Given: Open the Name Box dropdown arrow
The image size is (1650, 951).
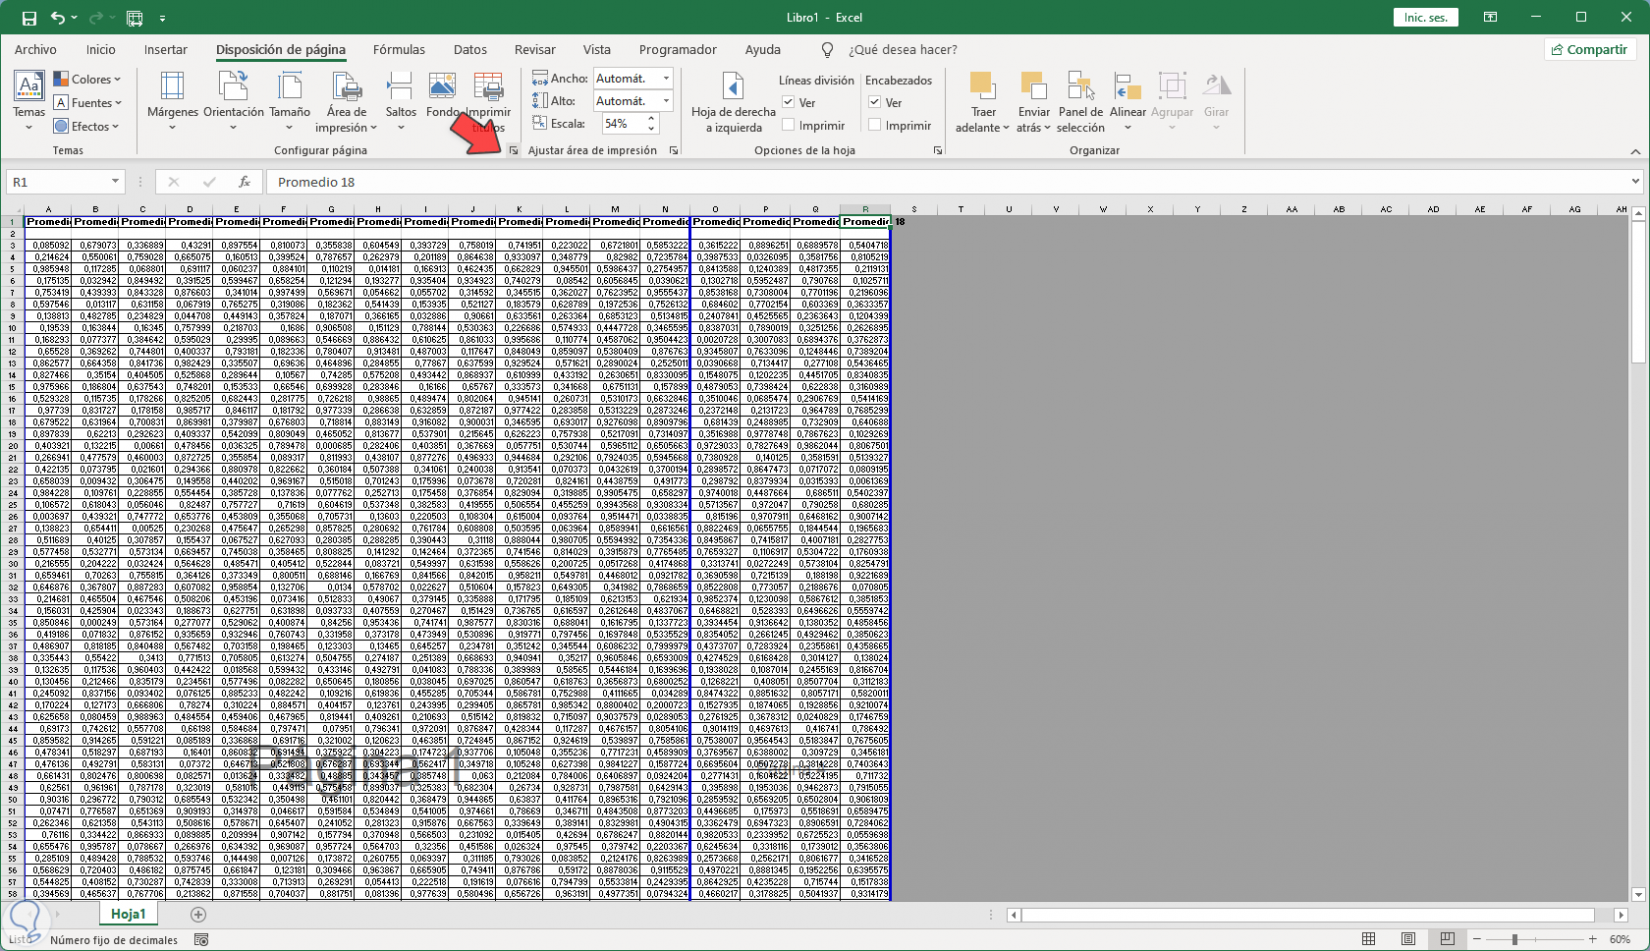Looking at the screenshot, I should 115,182.
